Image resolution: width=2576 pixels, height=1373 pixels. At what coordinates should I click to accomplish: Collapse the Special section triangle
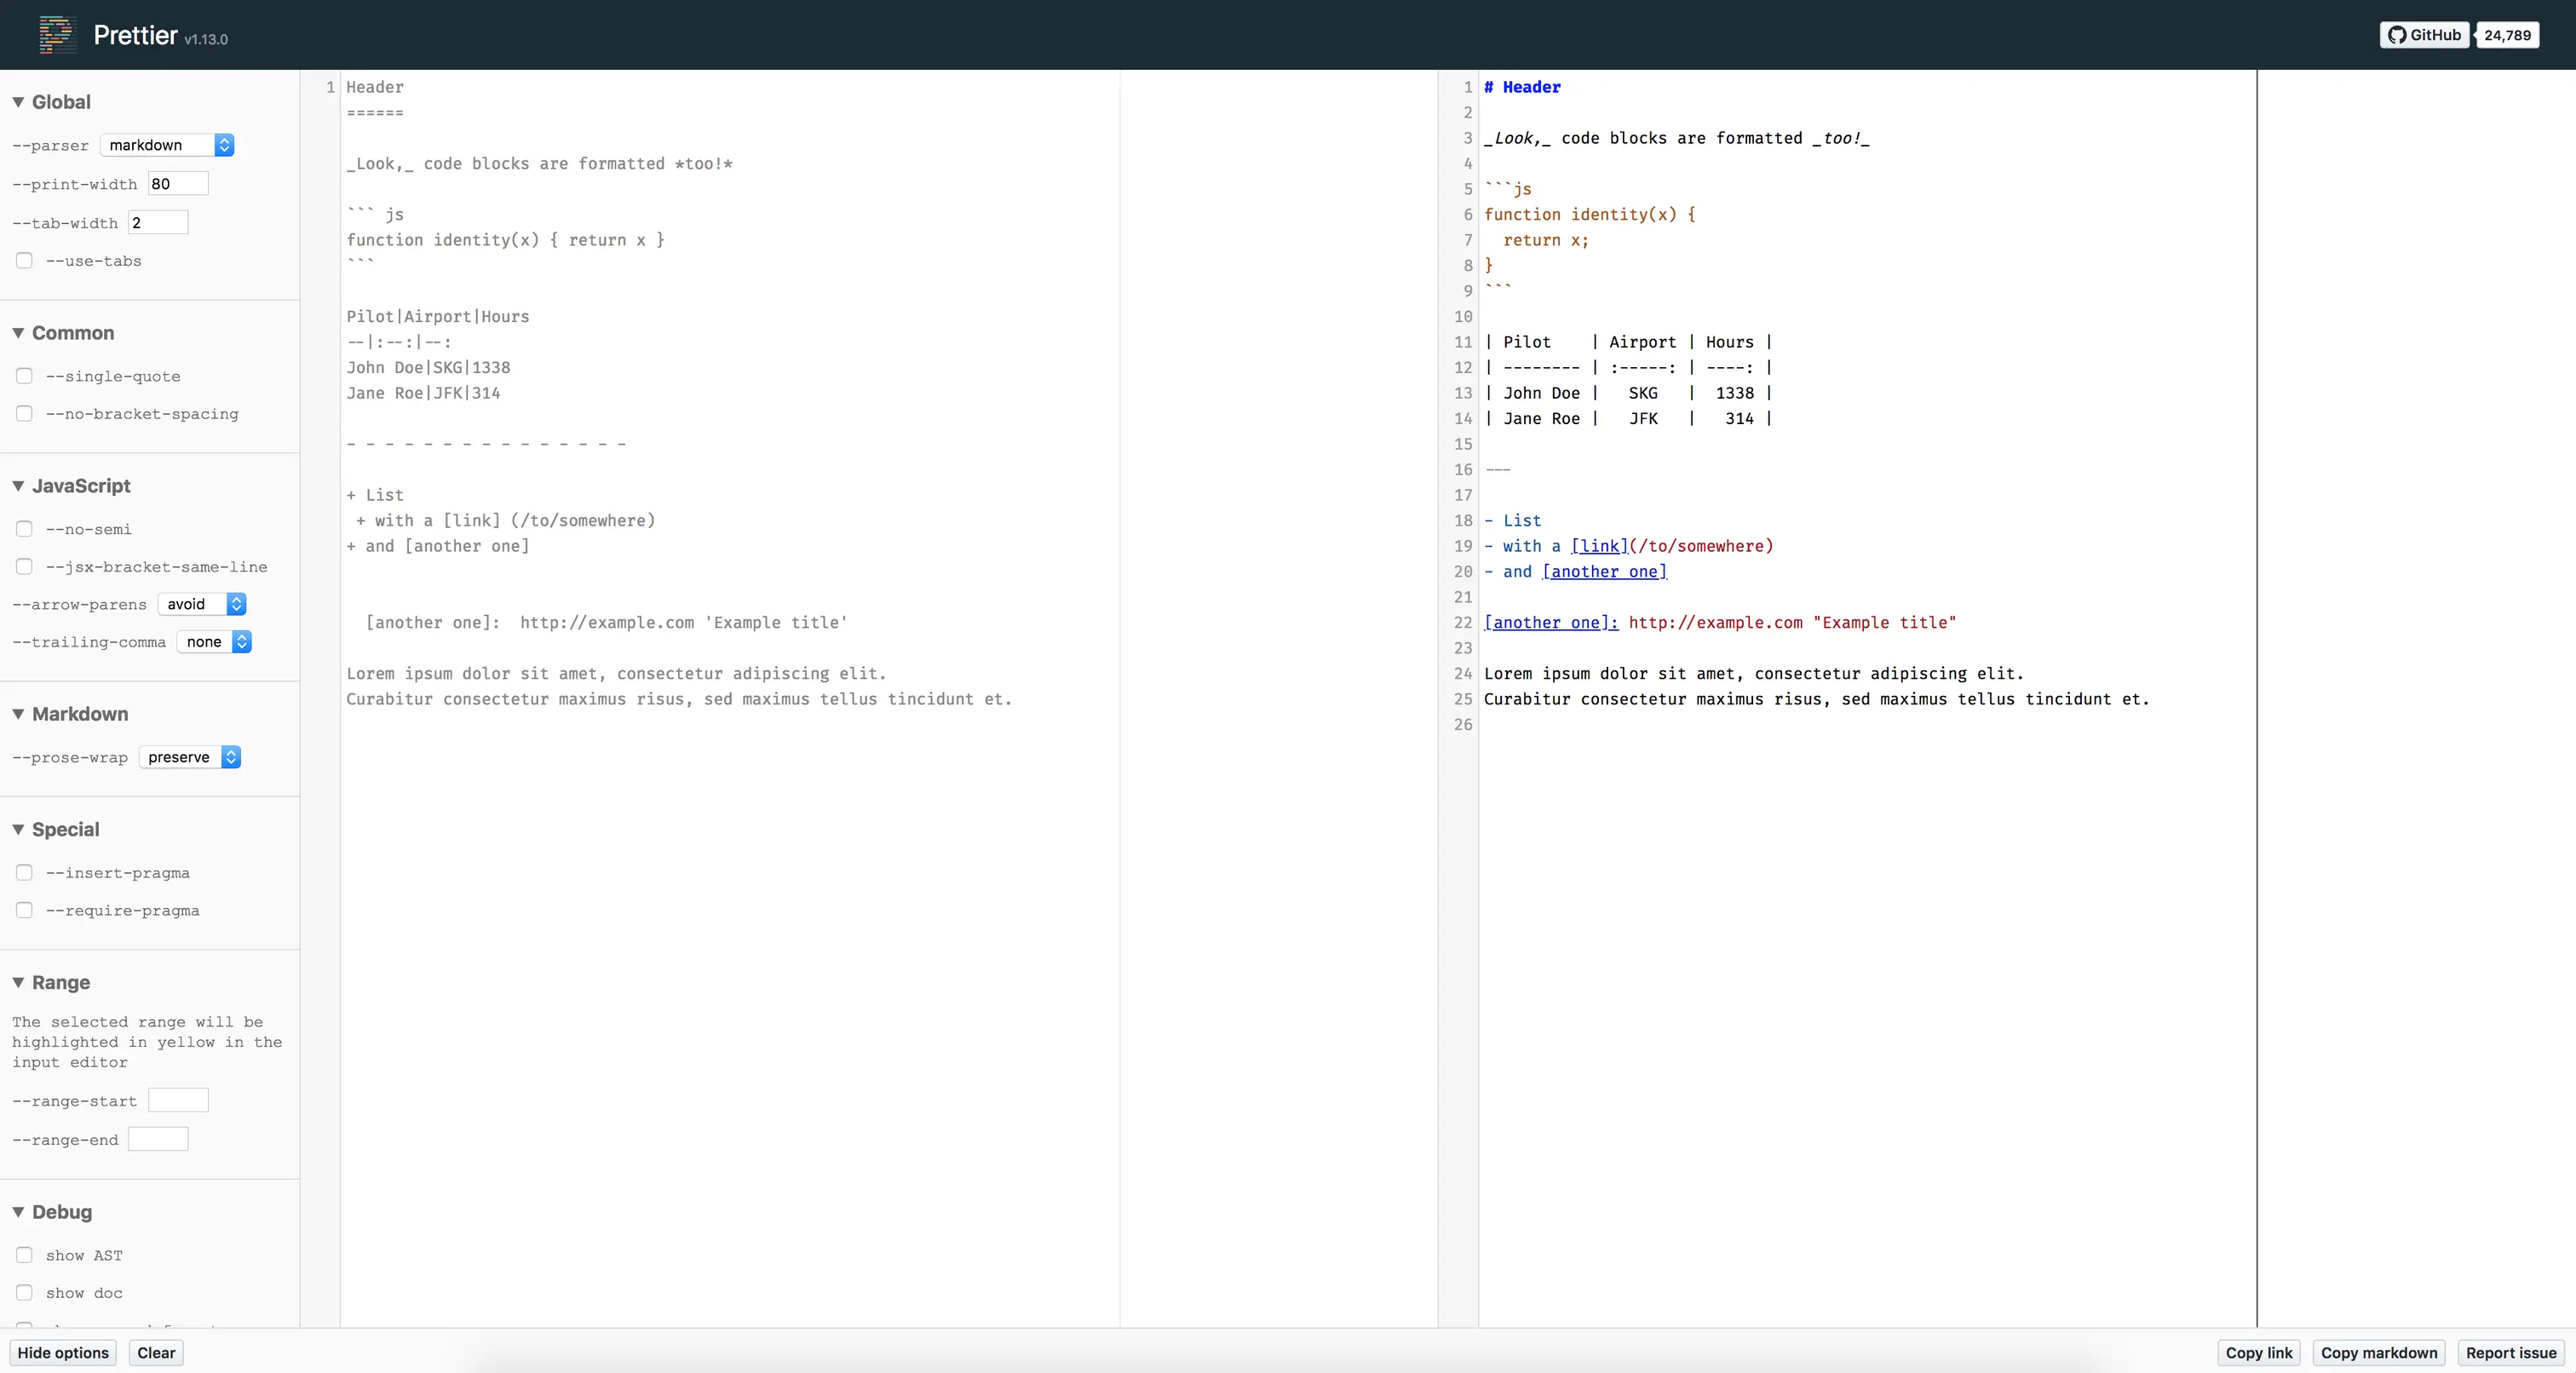[x=18, y=829]
